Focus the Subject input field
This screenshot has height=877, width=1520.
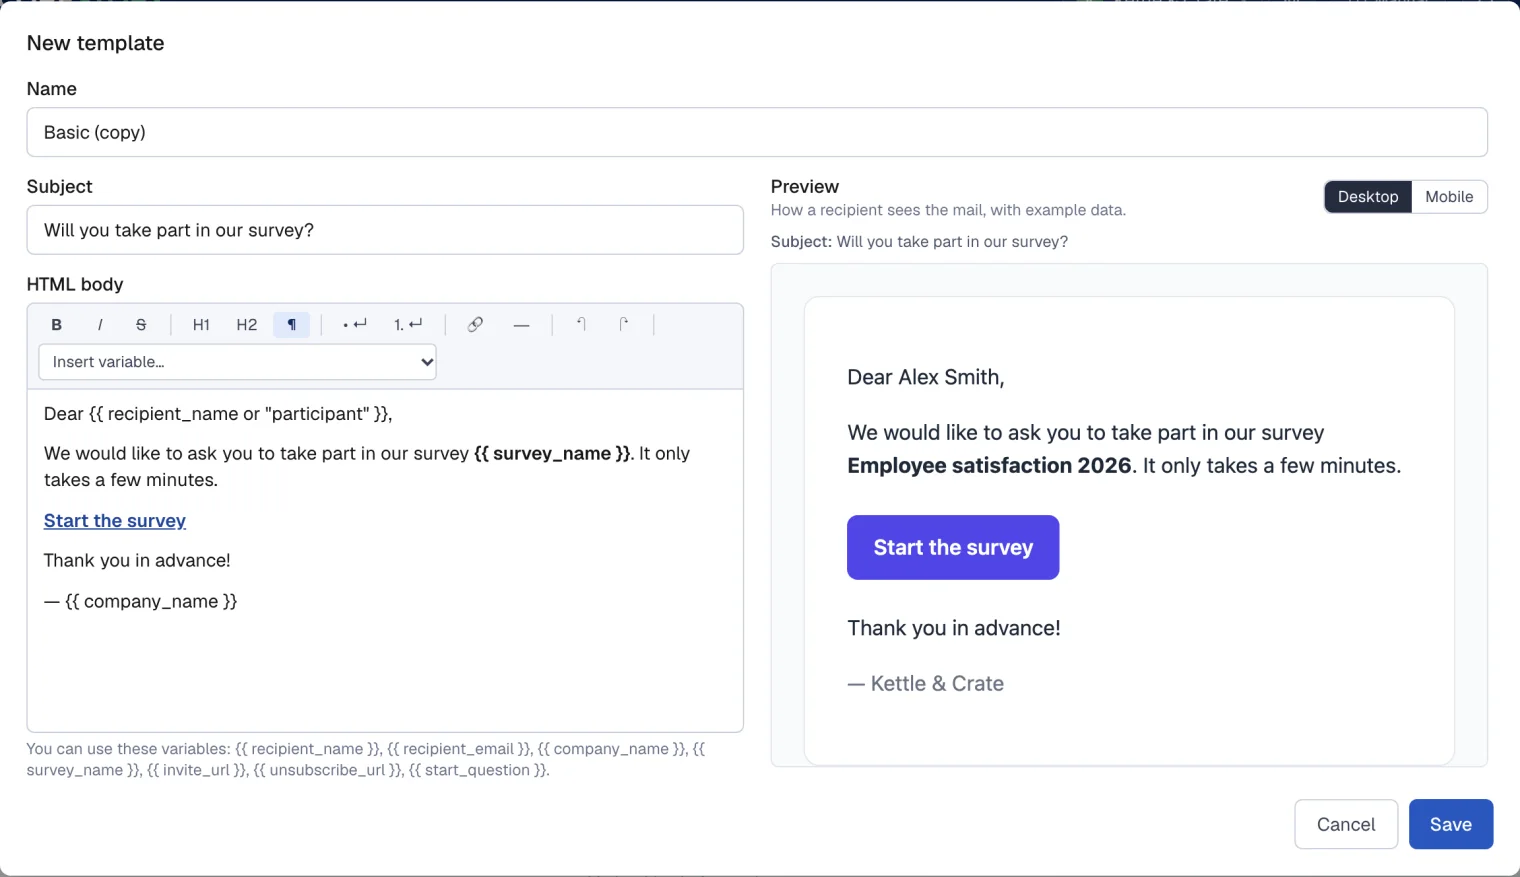[385, 230]
